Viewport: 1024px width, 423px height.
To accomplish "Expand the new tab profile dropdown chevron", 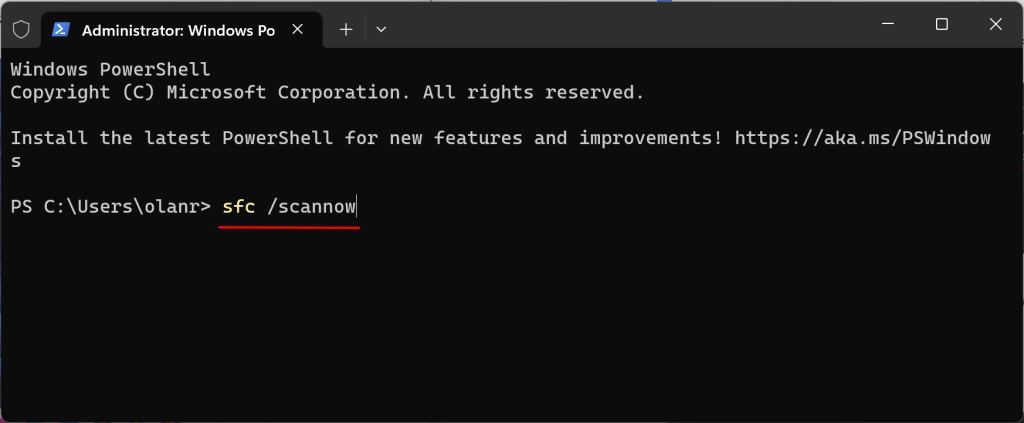I will click(x=381, y=30).
